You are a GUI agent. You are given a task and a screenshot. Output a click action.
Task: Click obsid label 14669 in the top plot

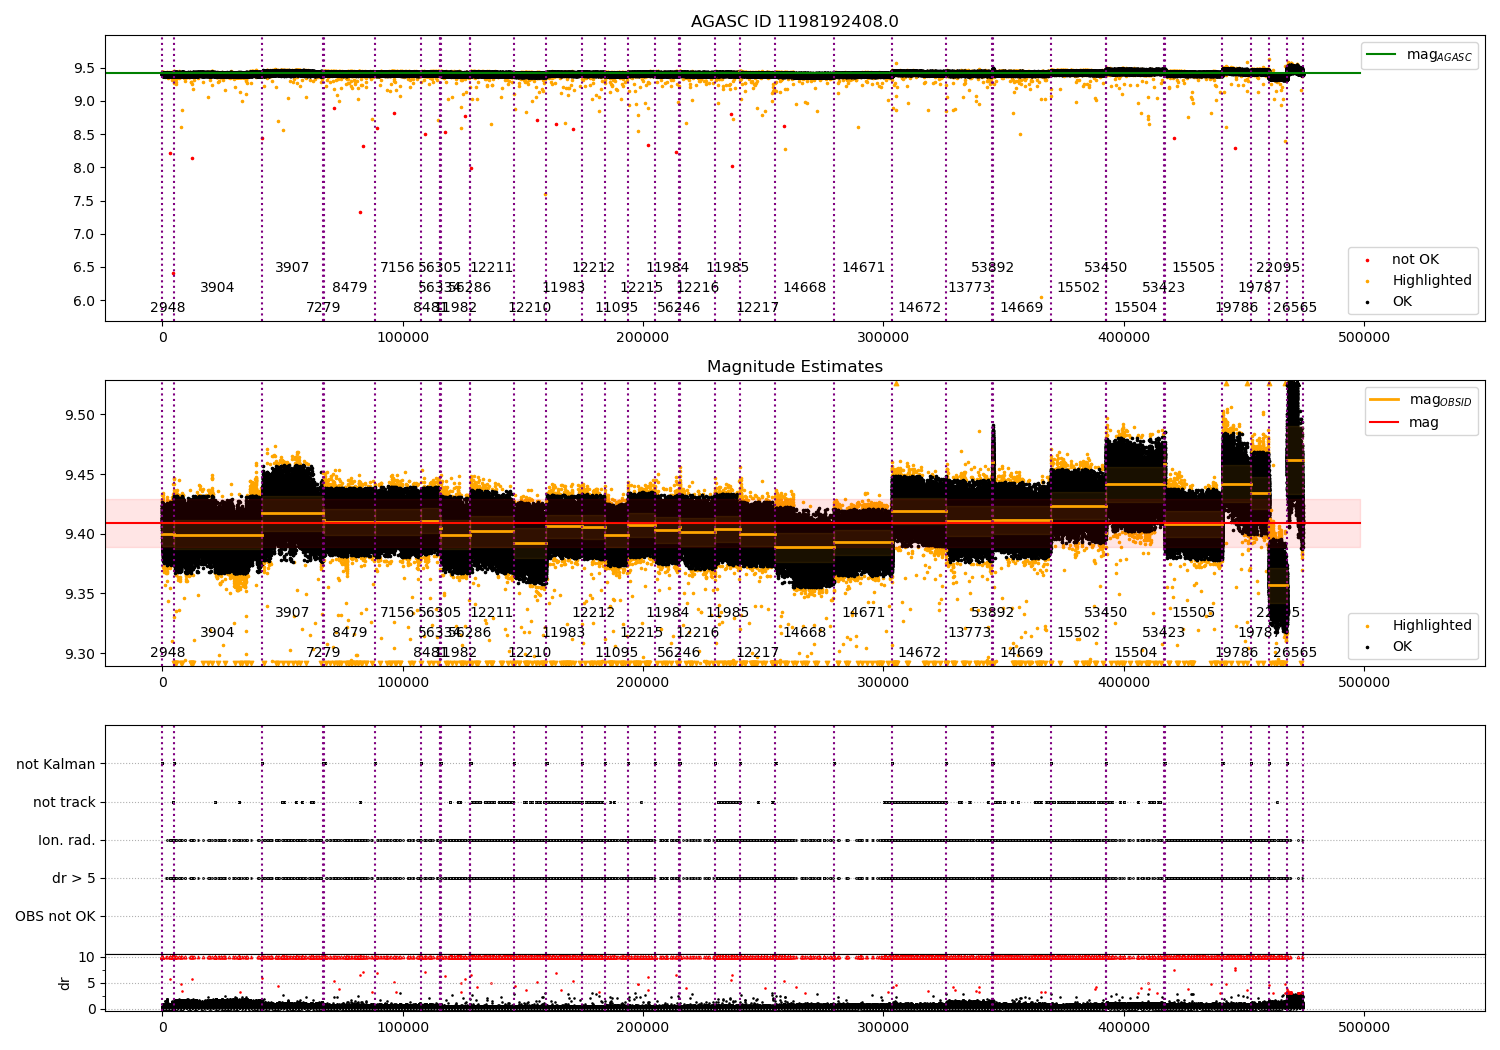point(1022,307)
